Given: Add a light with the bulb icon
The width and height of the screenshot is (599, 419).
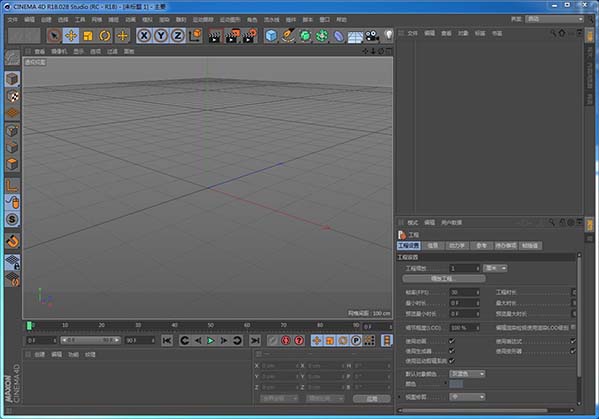Looking at the screenshot, I should [388, 35].
